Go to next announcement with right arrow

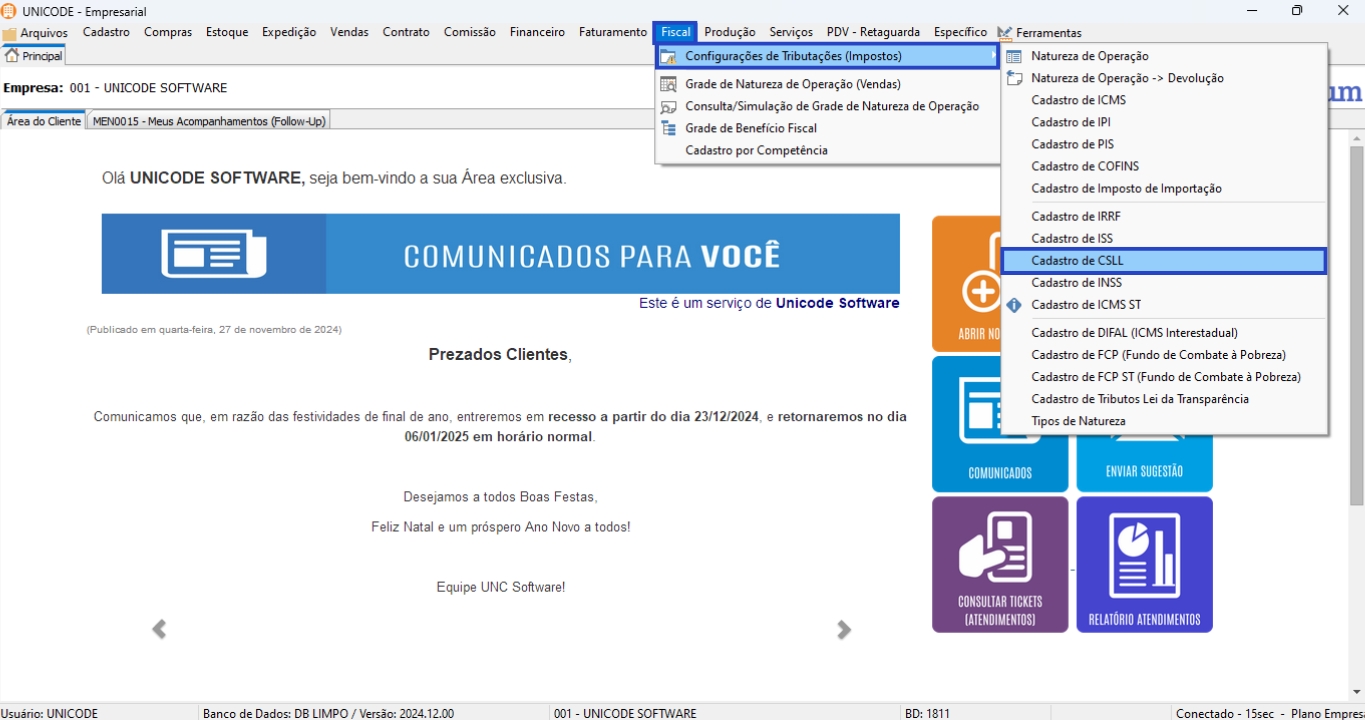[844, 629]
